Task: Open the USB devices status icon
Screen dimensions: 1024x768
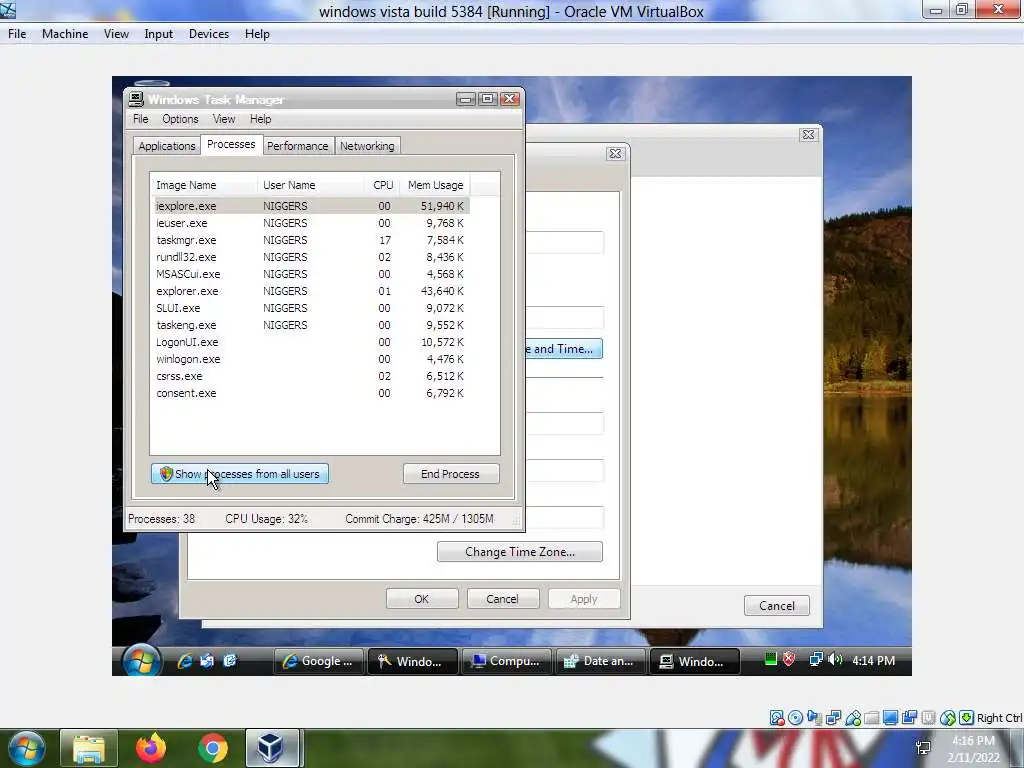Action: [x=853, y=718]
